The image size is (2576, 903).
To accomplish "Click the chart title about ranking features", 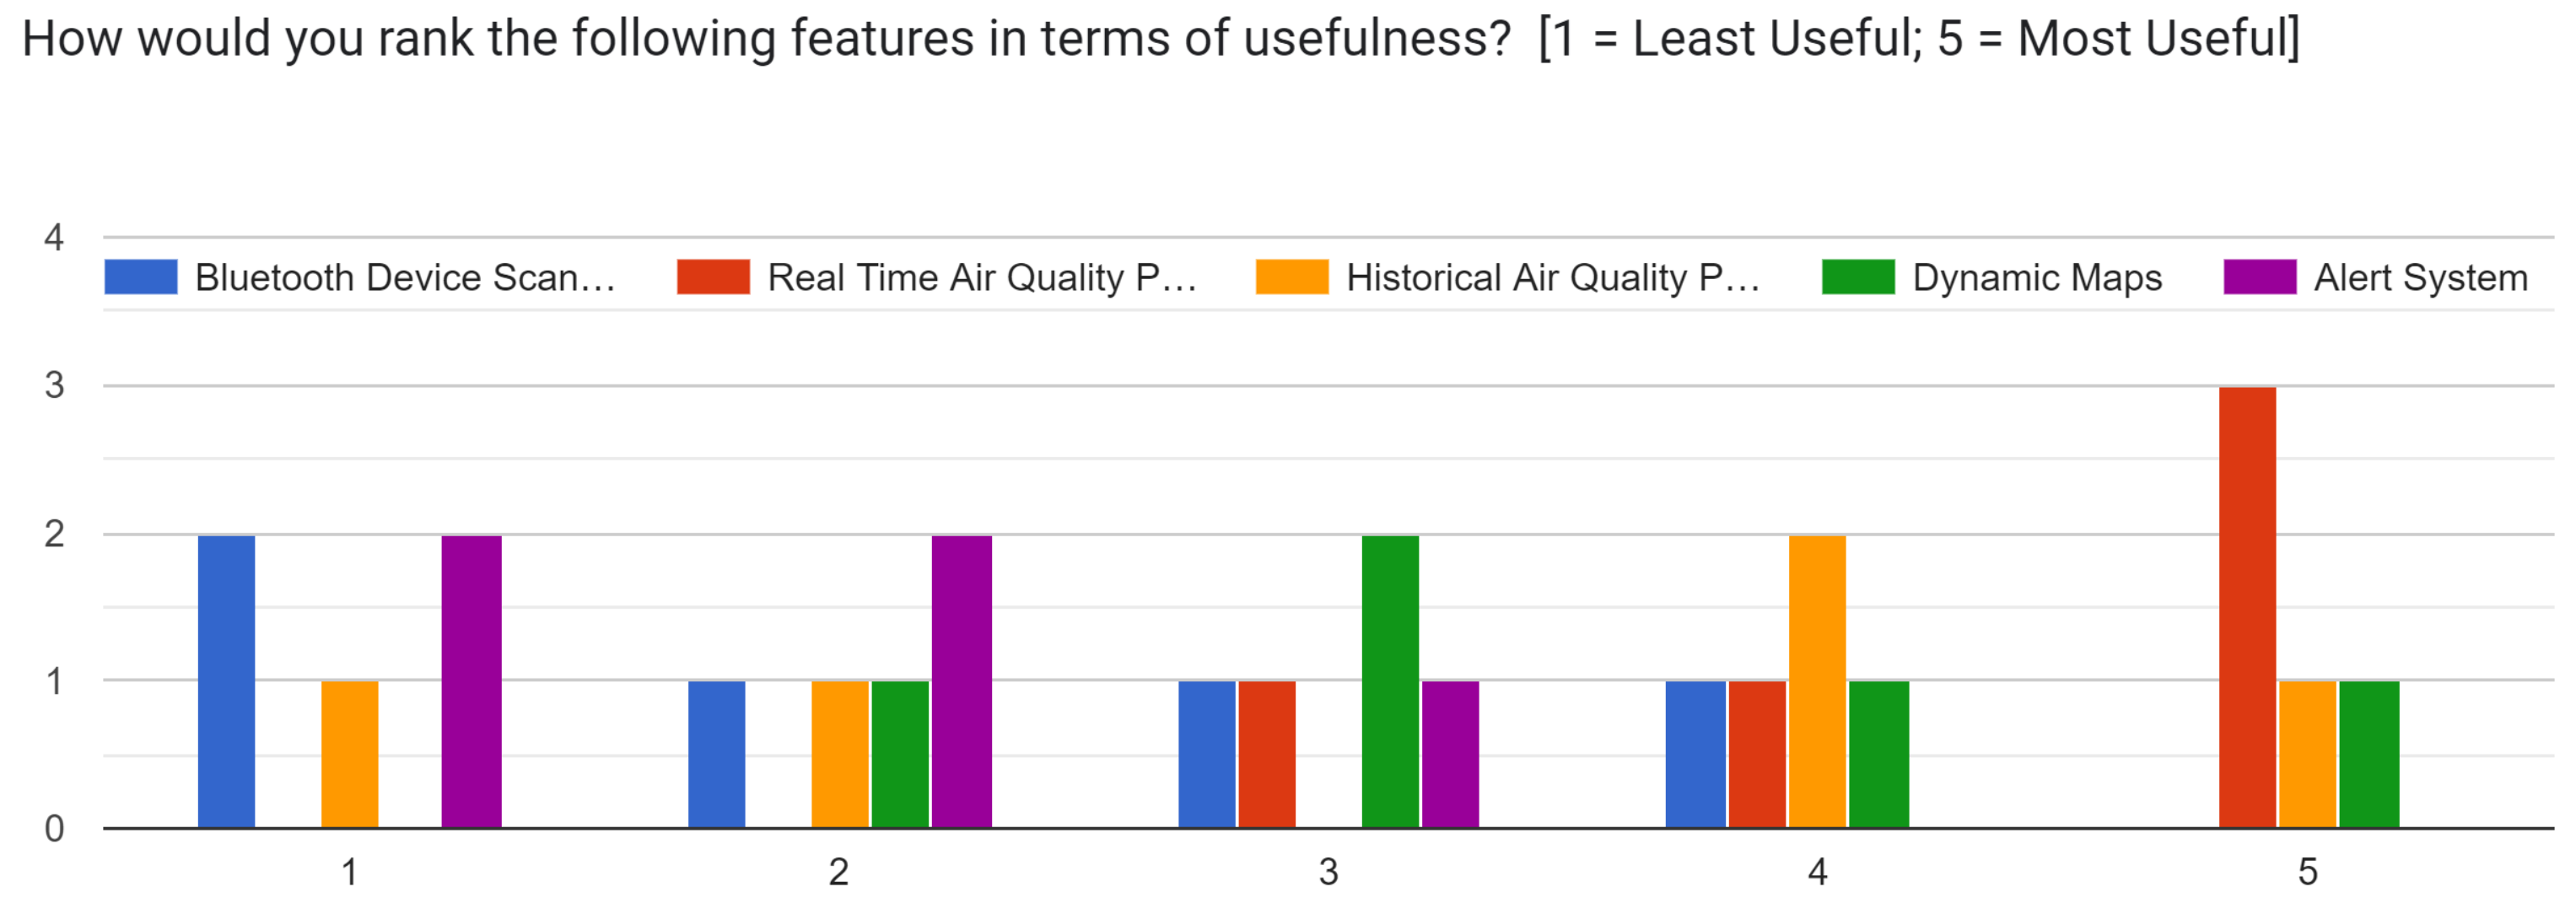I will point(1160,39).
